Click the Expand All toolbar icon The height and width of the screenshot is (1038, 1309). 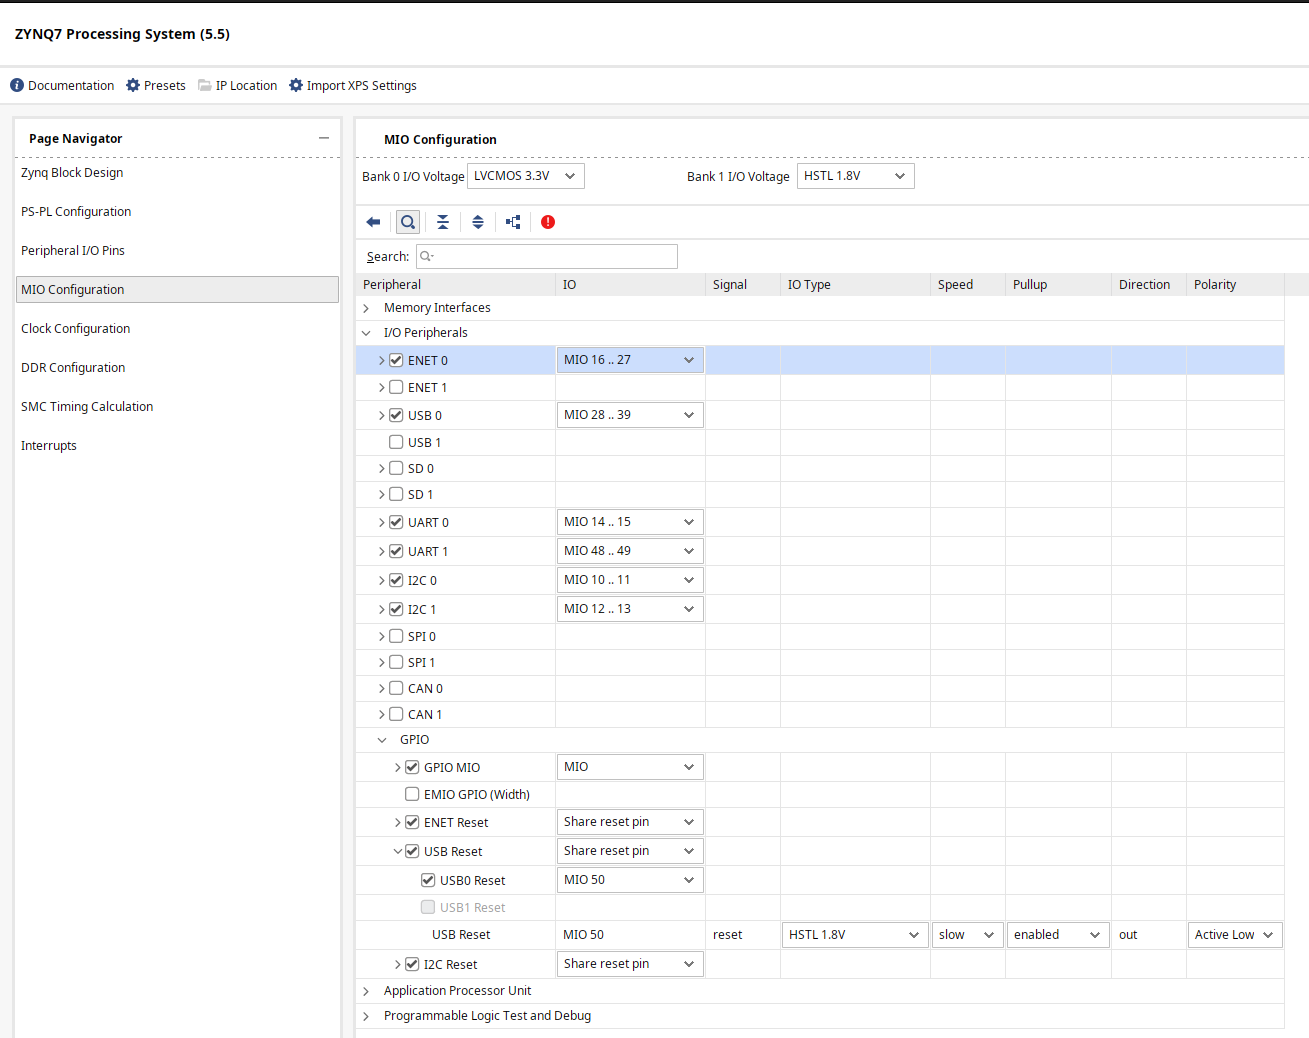478,222
